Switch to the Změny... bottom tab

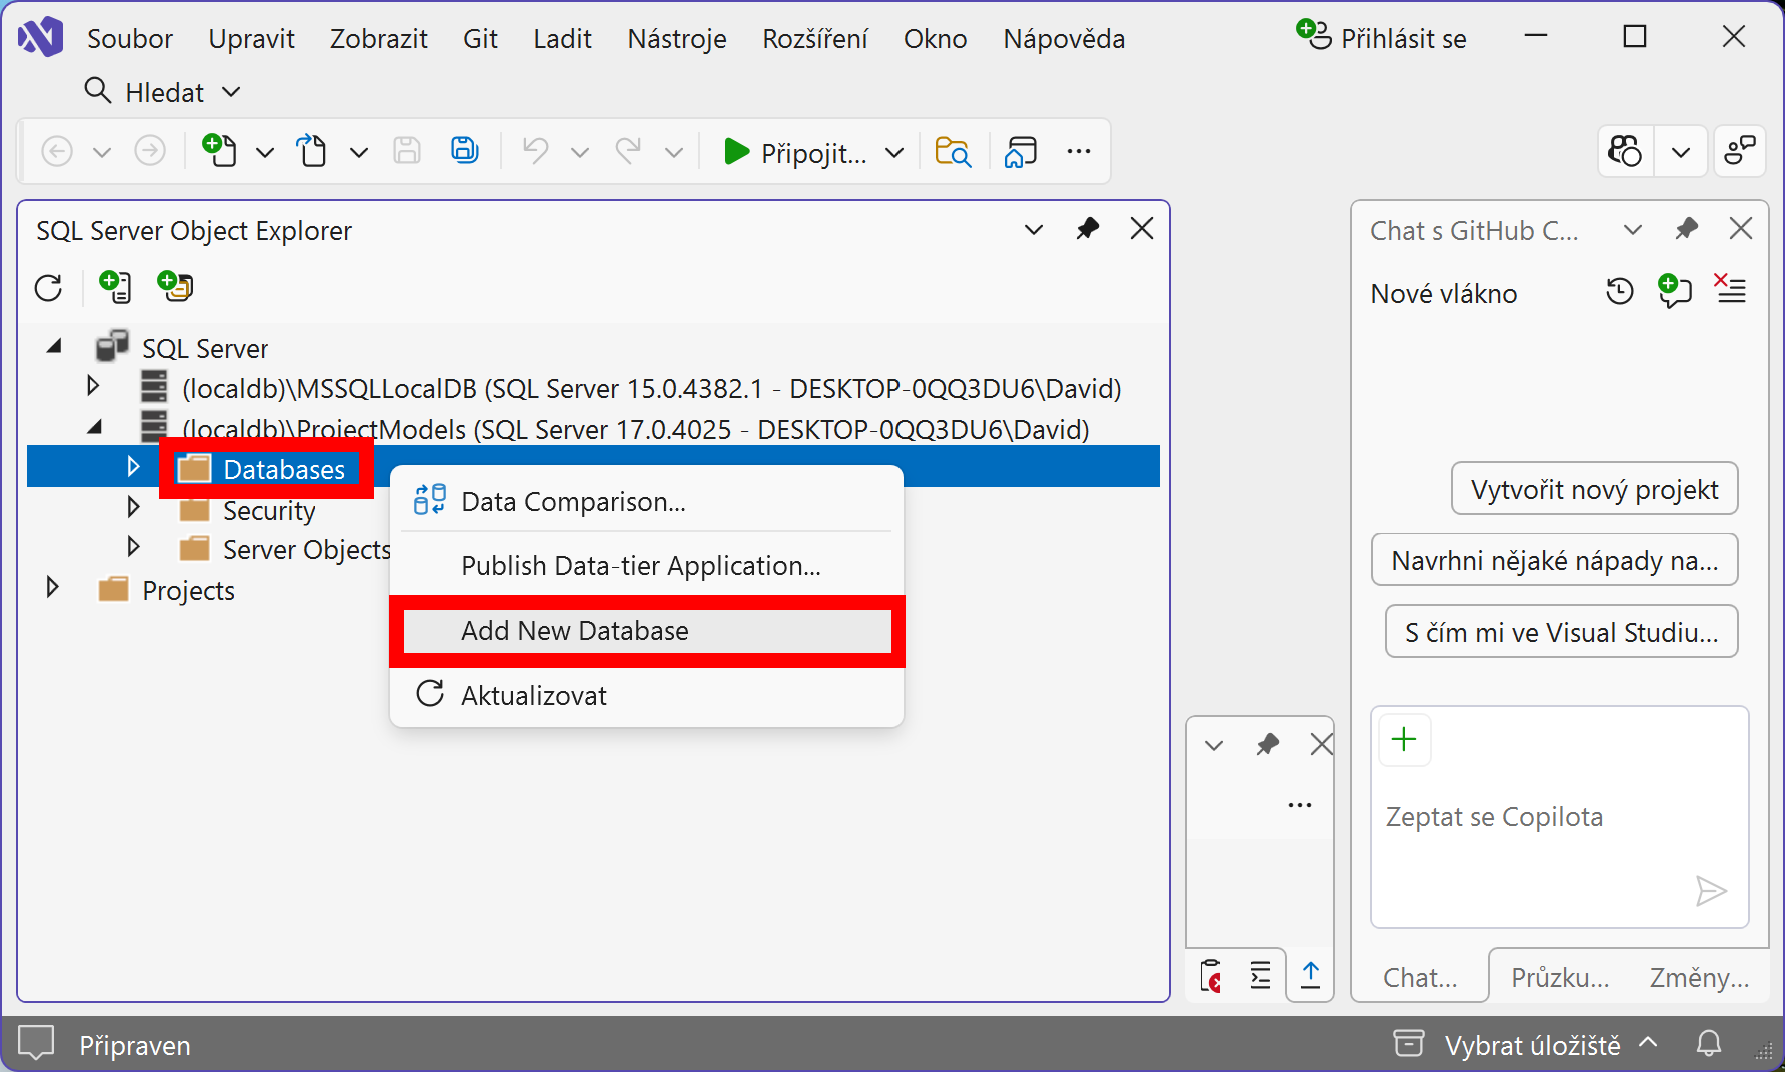click(1699, 977)
